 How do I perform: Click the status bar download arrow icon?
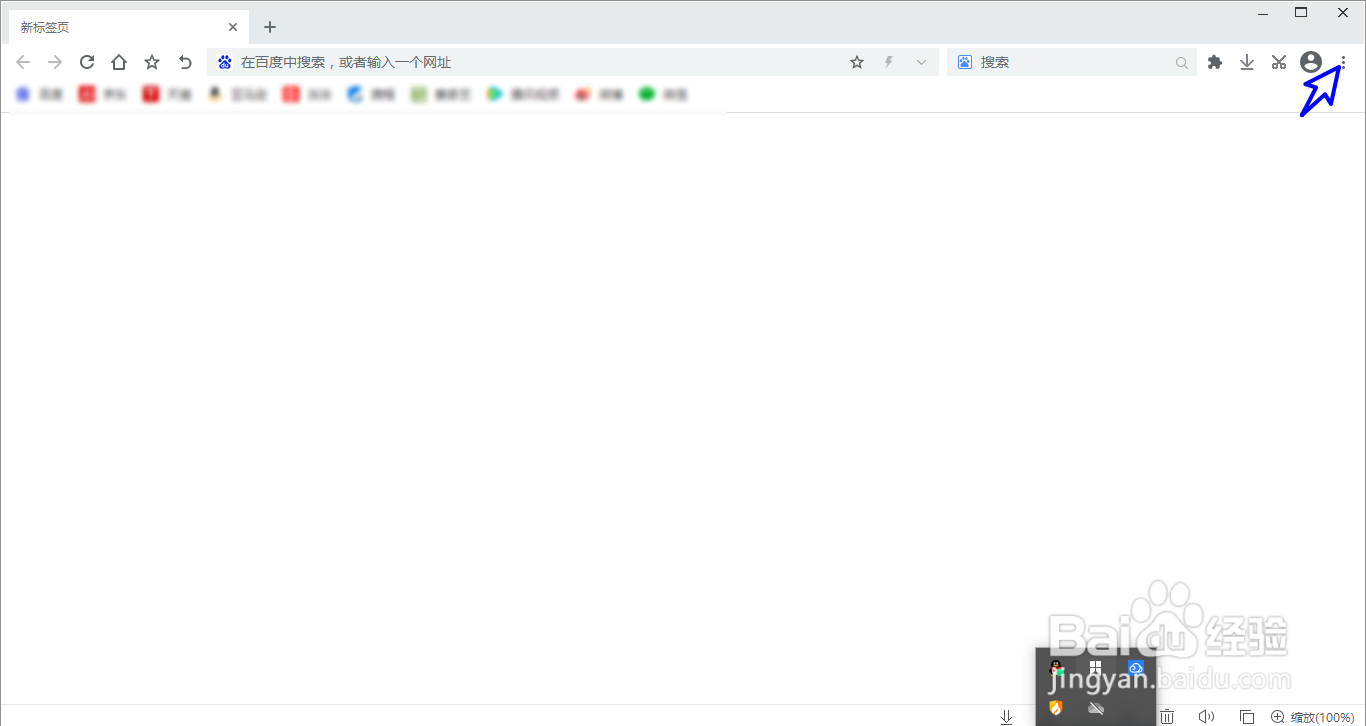point(1006,717)
